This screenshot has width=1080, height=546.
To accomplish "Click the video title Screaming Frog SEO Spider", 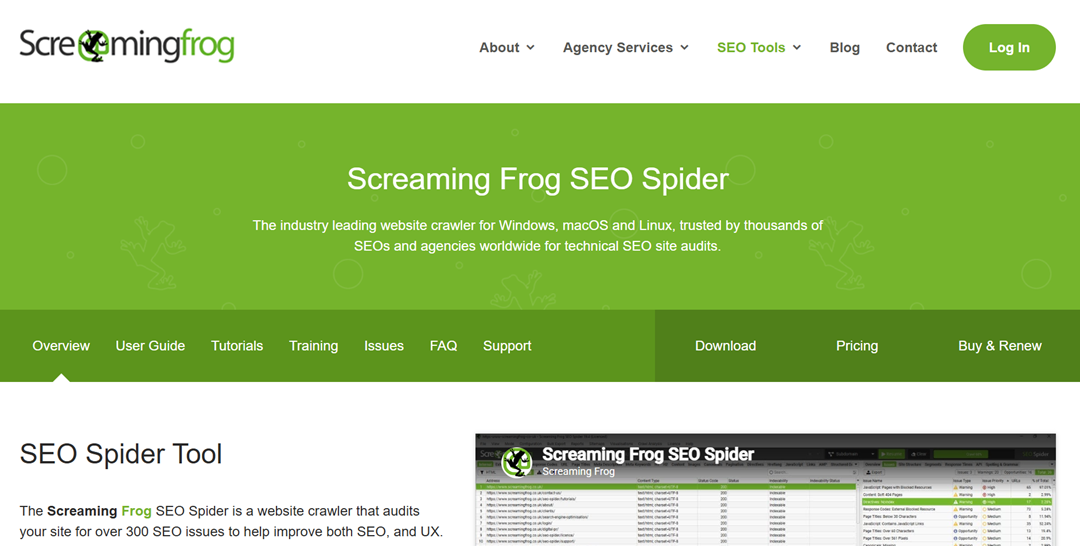I will (x=647, y=454).
